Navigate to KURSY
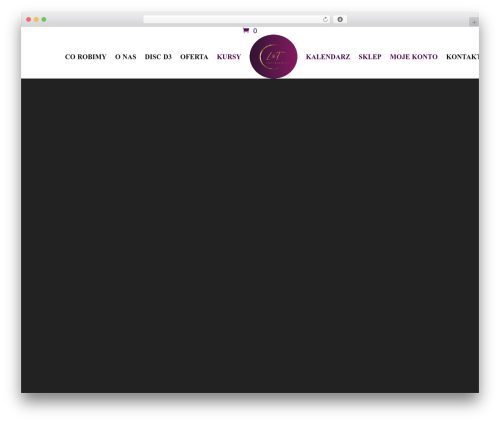500x423 pixels. click(229, 57)
